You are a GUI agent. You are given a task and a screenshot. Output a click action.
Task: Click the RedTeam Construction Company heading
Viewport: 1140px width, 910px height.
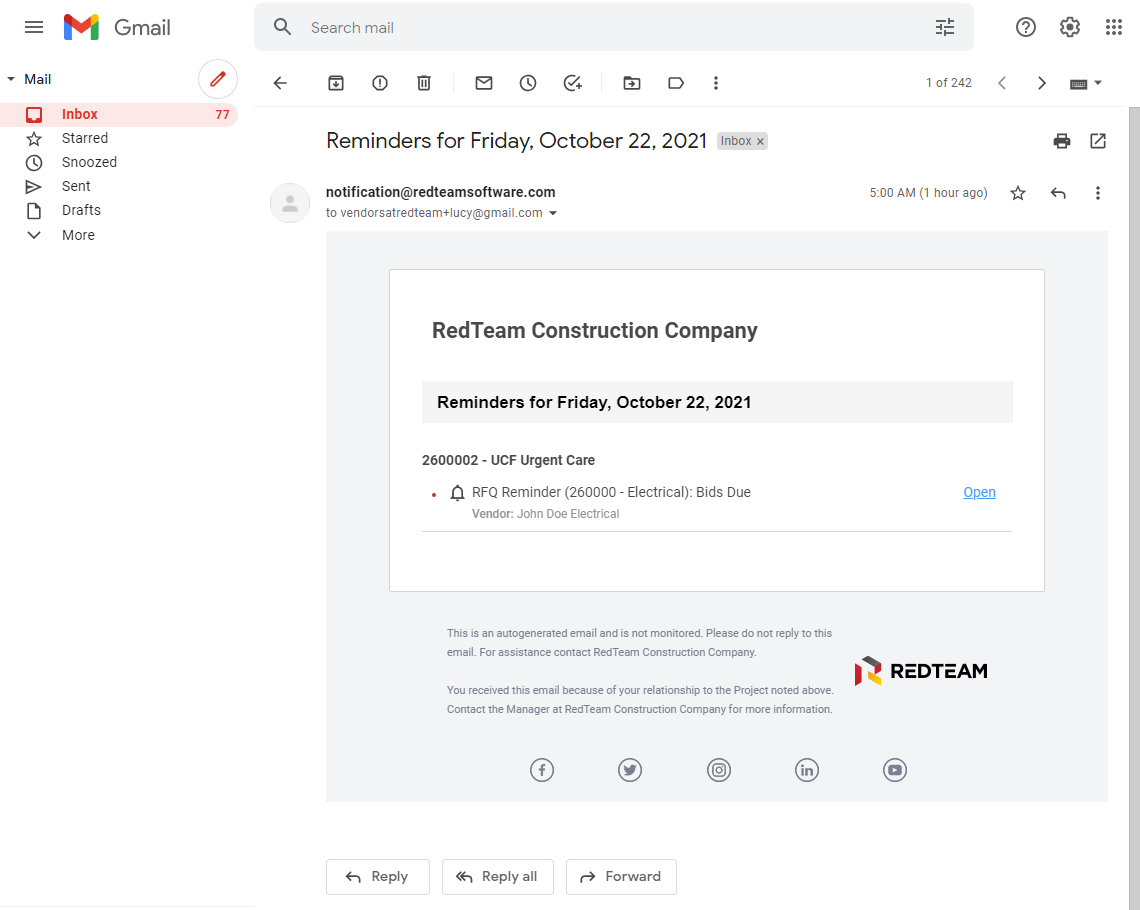click(595, 331)
